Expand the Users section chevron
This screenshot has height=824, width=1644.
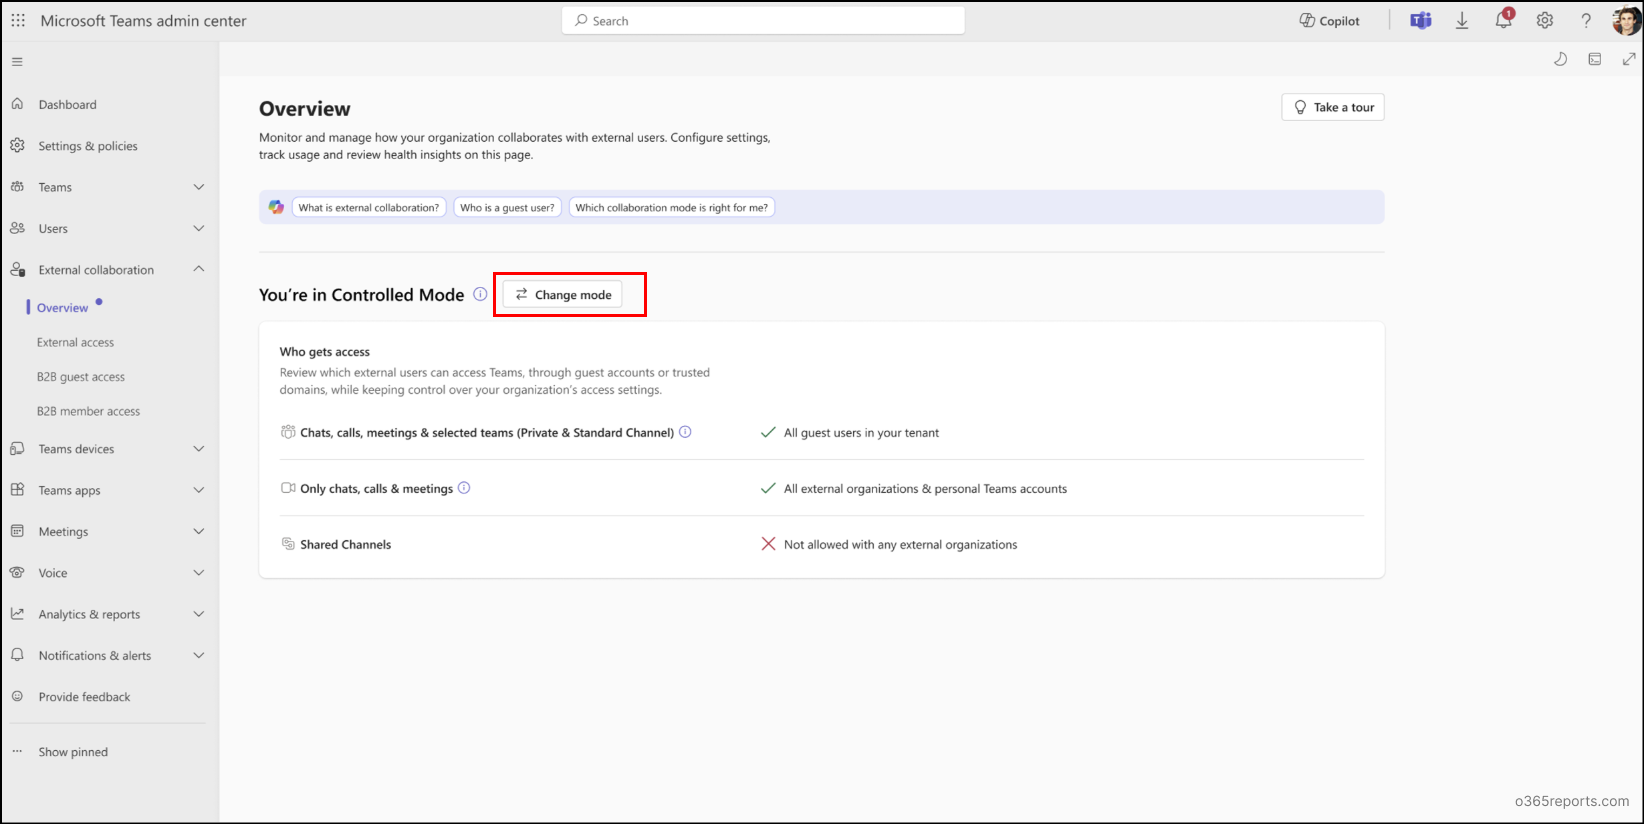(x=198, y=229)
